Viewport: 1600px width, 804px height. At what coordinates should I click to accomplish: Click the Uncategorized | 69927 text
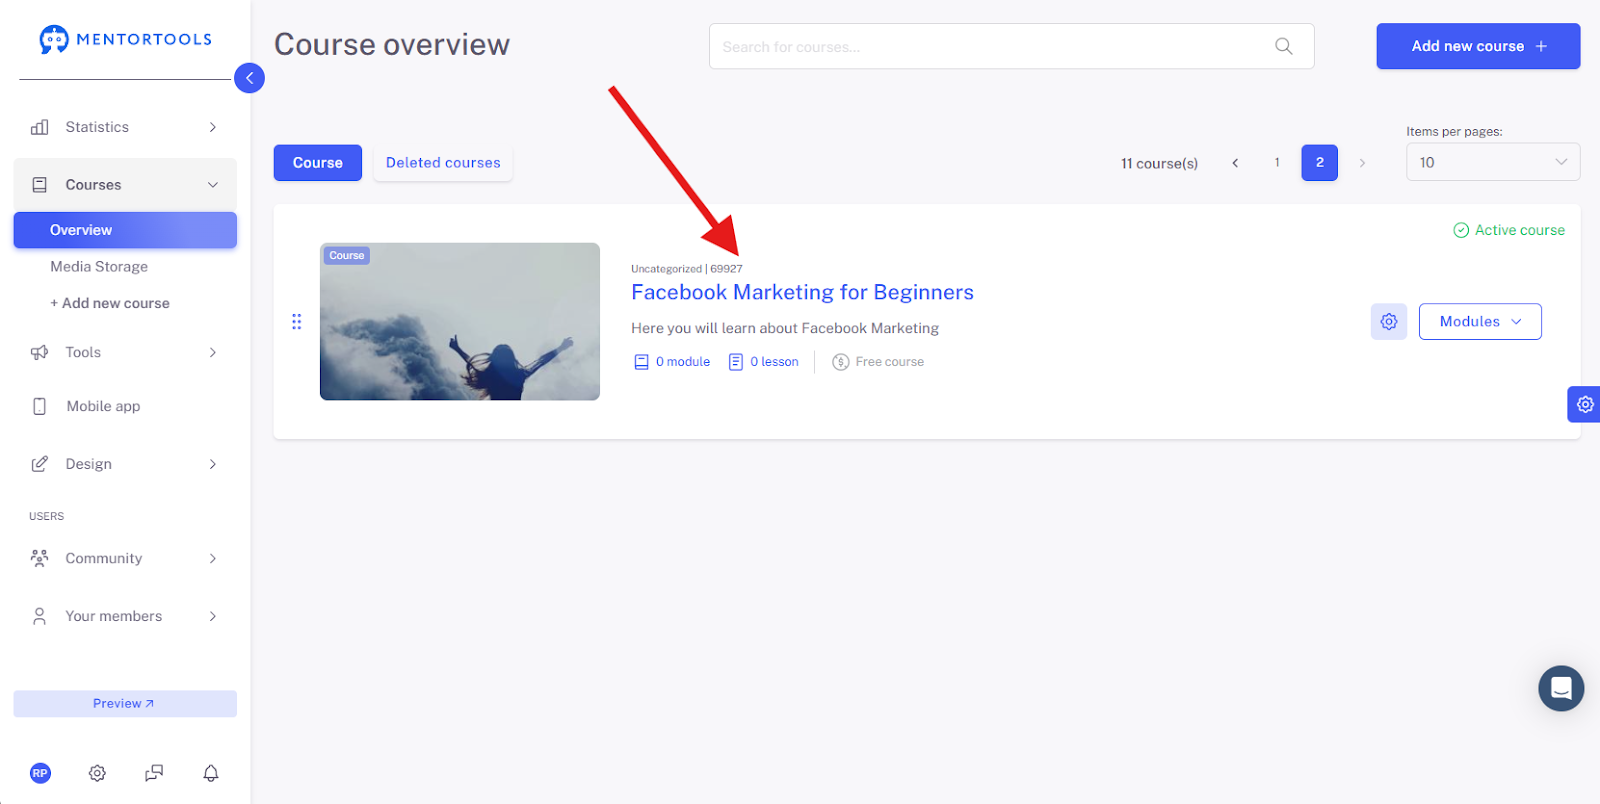click(687, 269)
